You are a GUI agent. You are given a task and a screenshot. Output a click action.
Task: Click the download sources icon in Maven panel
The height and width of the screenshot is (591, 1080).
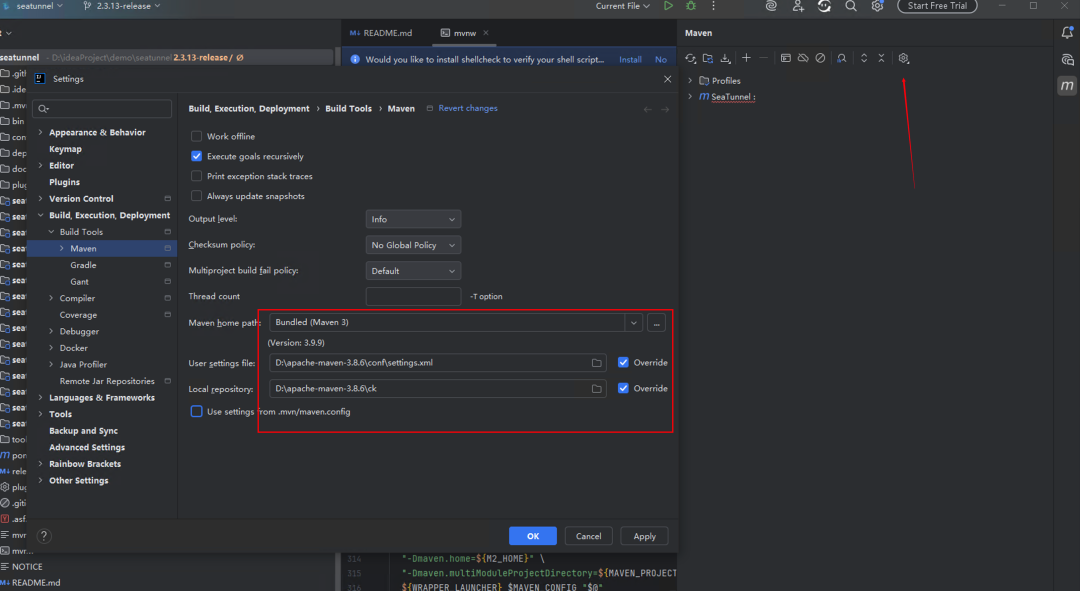click(x=725, y=59)
